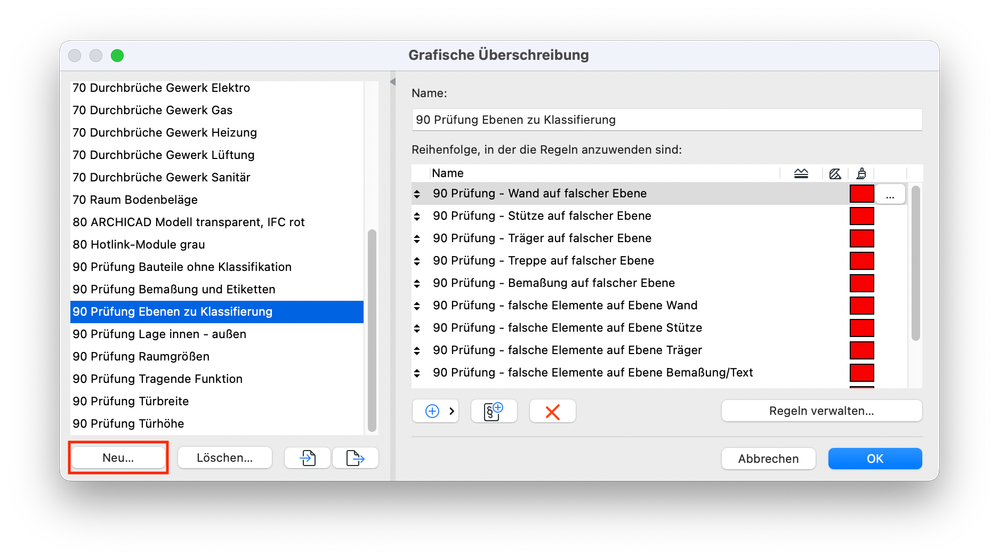Select 90 Prüfung Tragende Funktion
This screenshot has width=999, height=560.
click(217, 378)
